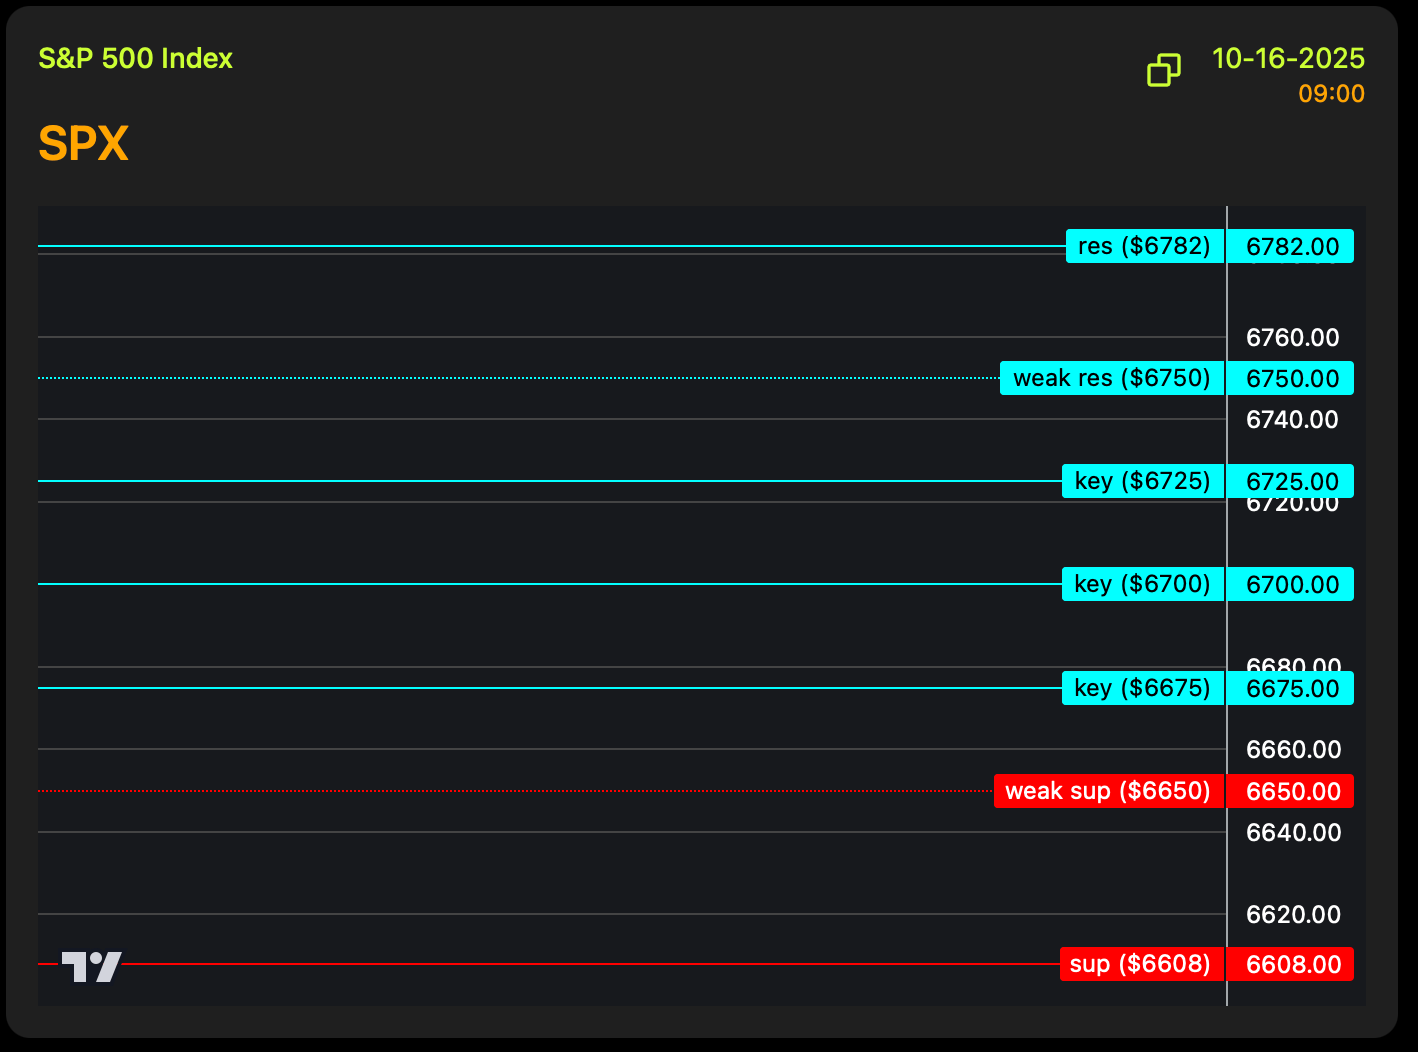Click the 6782.00 cyan price tag
Screen dimensions: 1418x1052
point(1291,247)
